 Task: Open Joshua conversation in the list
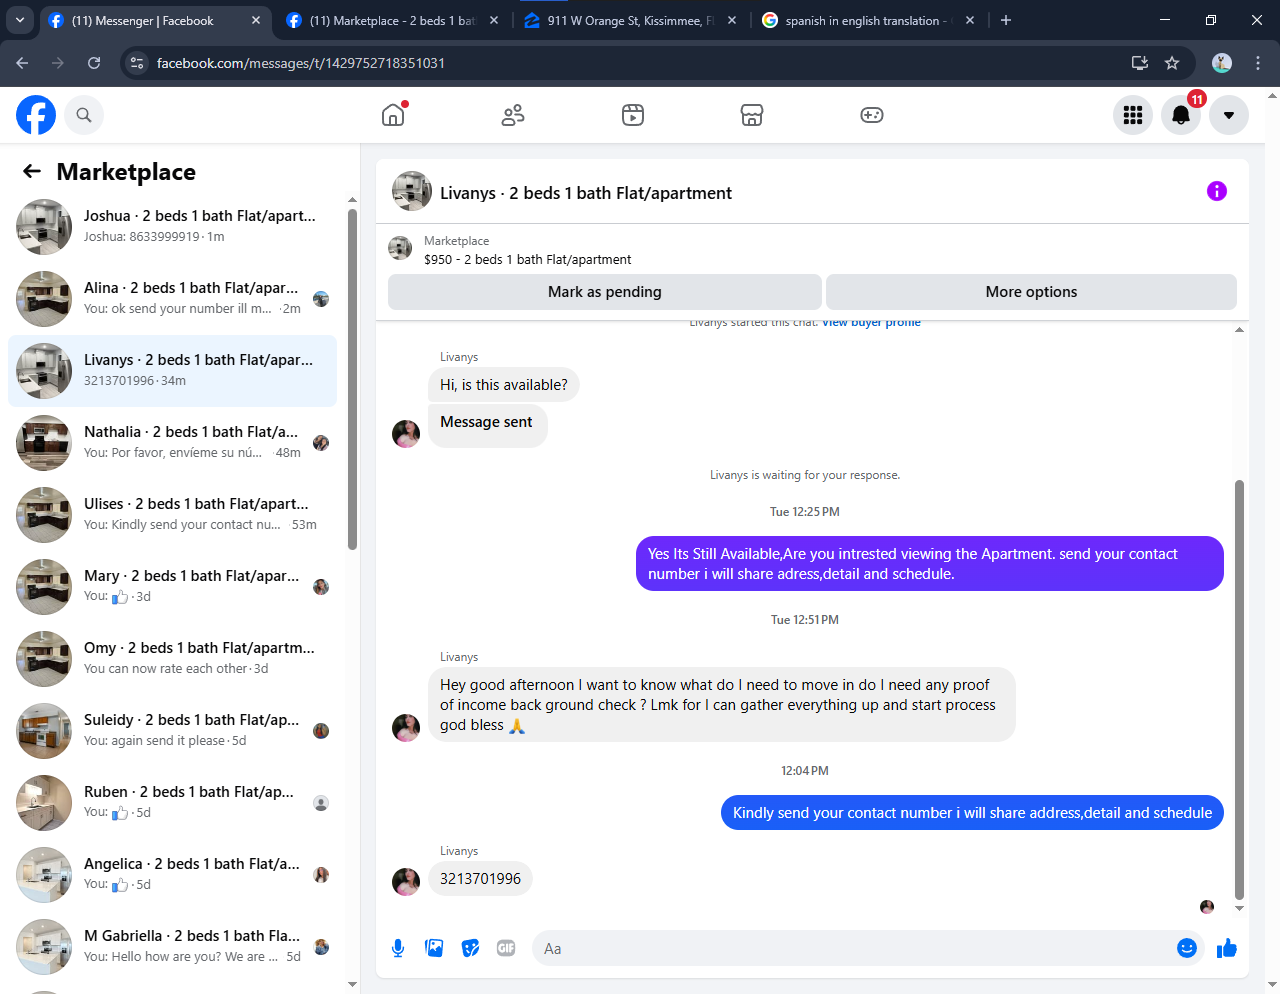pyautogui.click(x=172, y=227)
